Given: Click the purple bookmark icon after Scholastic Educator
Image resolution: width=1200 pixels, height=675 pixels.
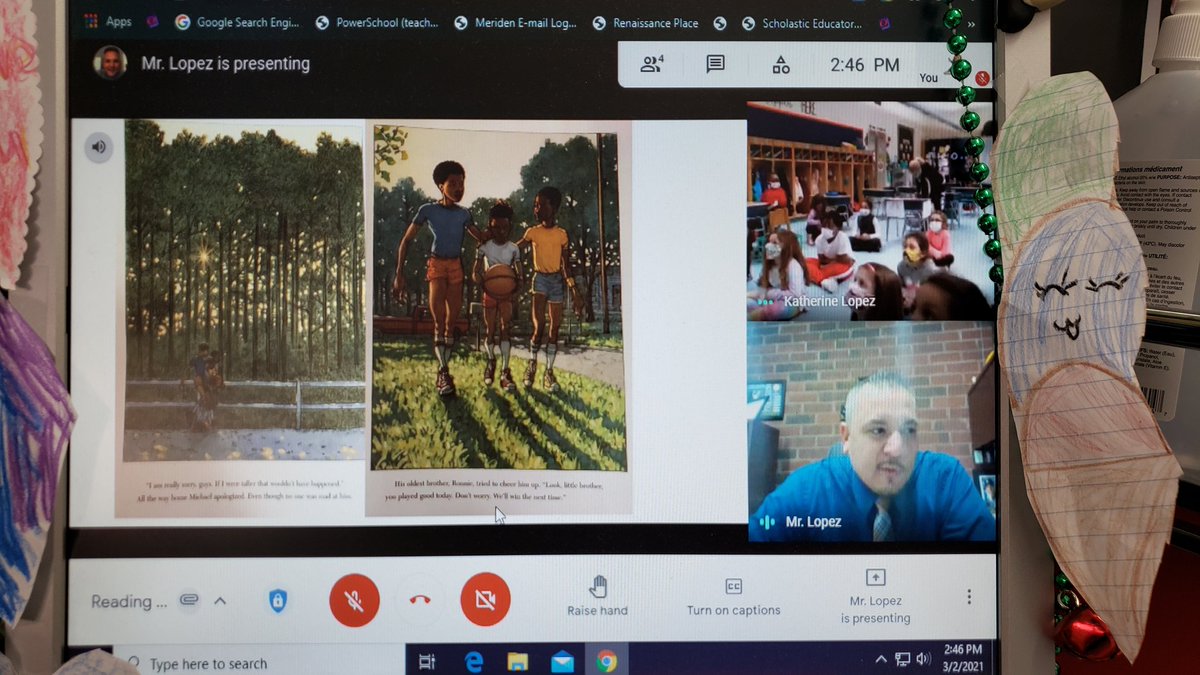Looking at the screenshot, I should pyautogui.click(x=883, y=22).
